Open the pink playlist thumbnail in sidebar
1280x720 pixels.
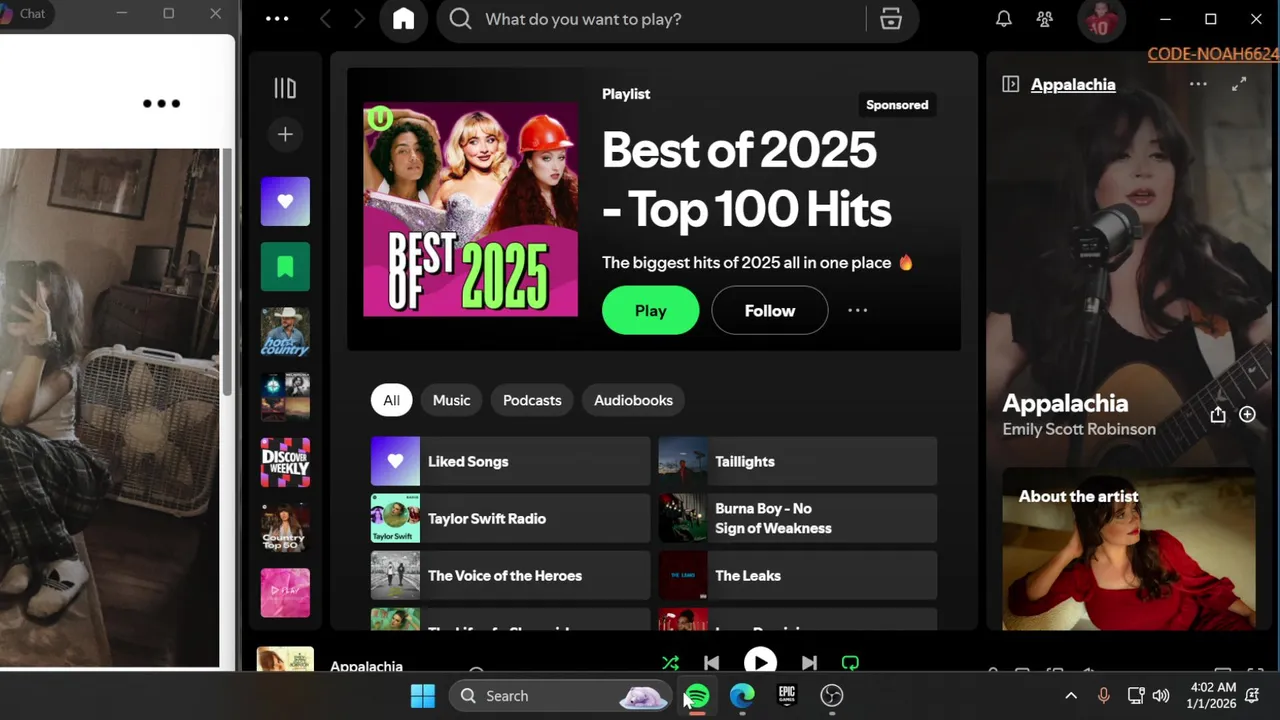pyautogui.click(x=285, y=592)
